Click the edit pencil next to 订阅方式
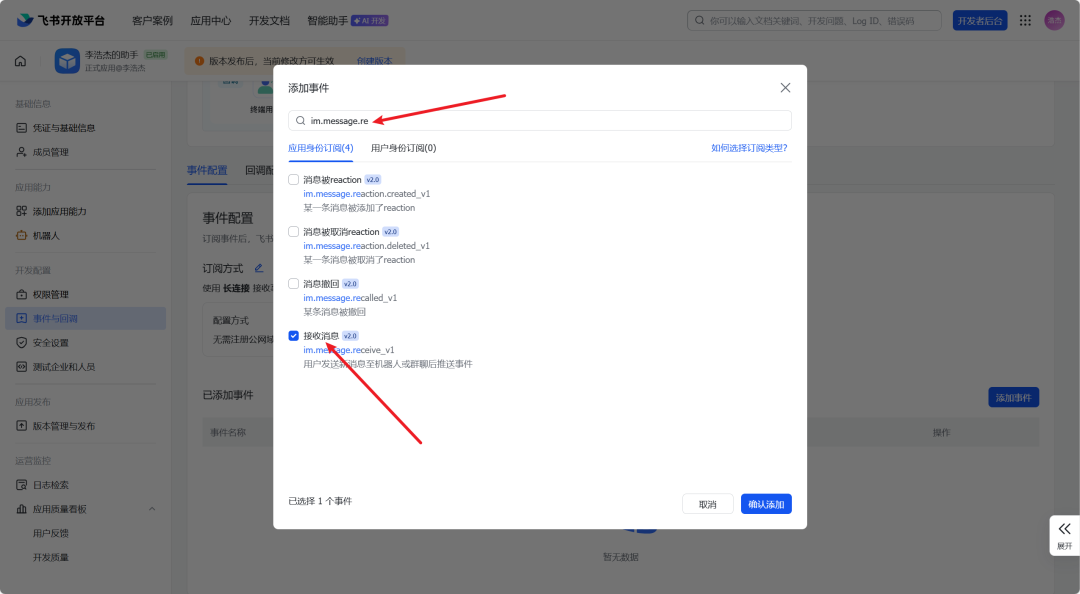This screenshot has width=1080, height=594. pyautogui.click(x=261, y=268)
